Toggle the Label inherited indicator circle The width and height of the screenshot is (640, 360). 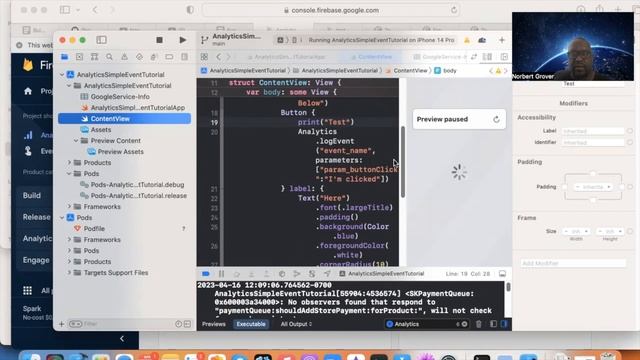pos(630,131)
